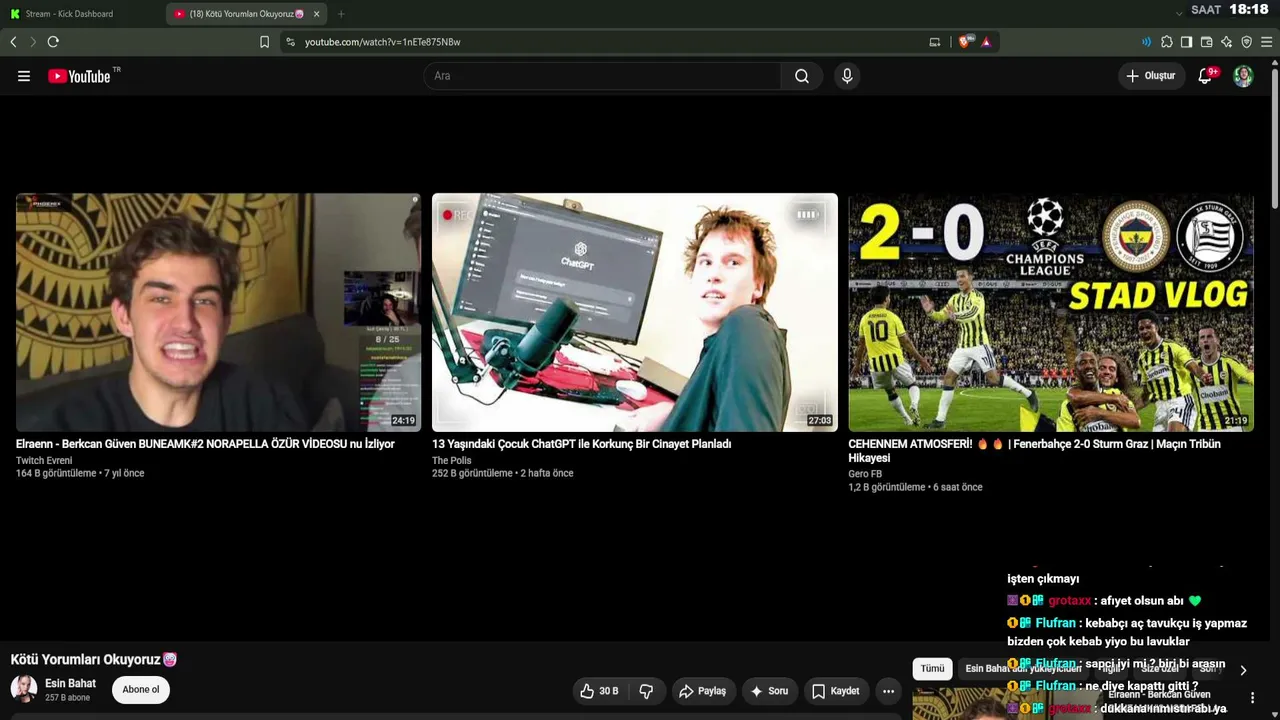Click the Soru ask button

pos(769,691)
